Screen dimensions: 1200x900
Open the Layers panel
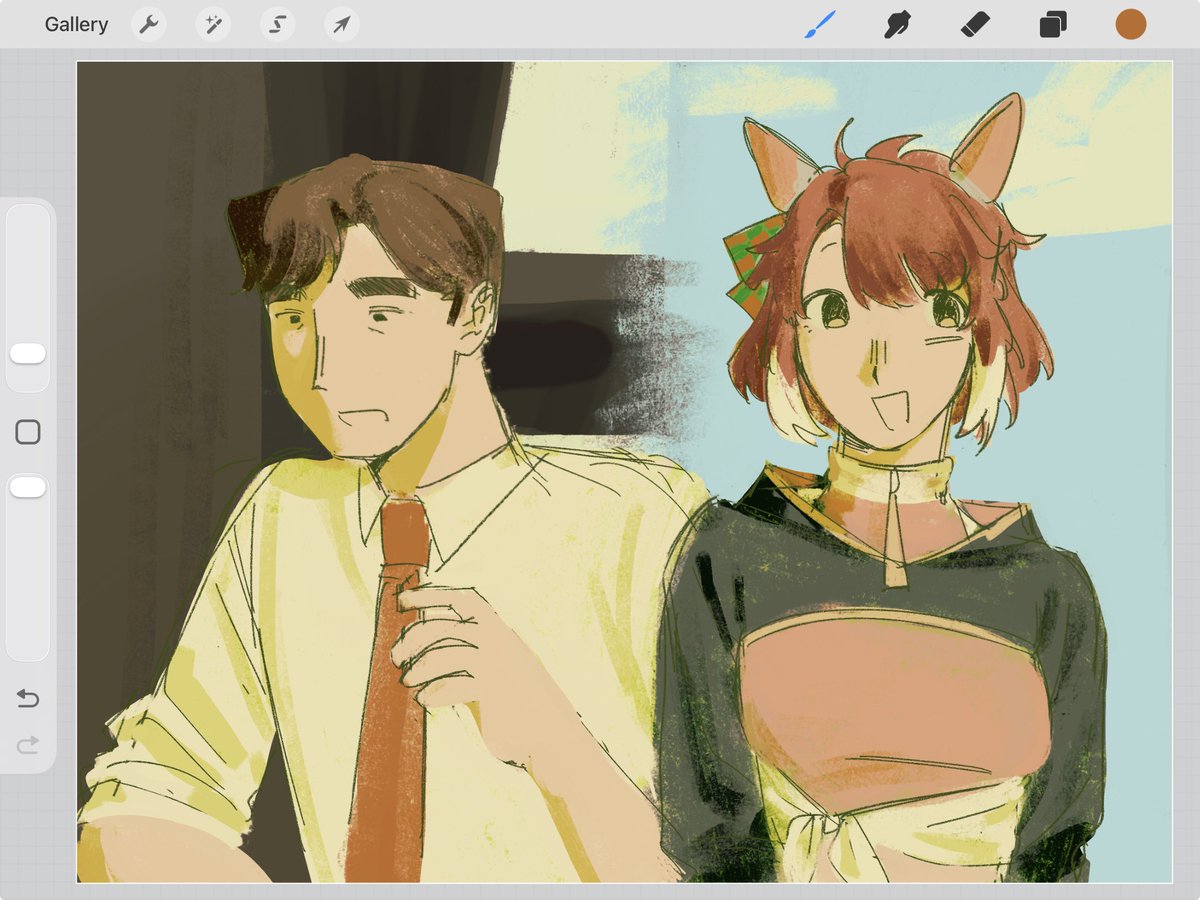pos(1052,25)
